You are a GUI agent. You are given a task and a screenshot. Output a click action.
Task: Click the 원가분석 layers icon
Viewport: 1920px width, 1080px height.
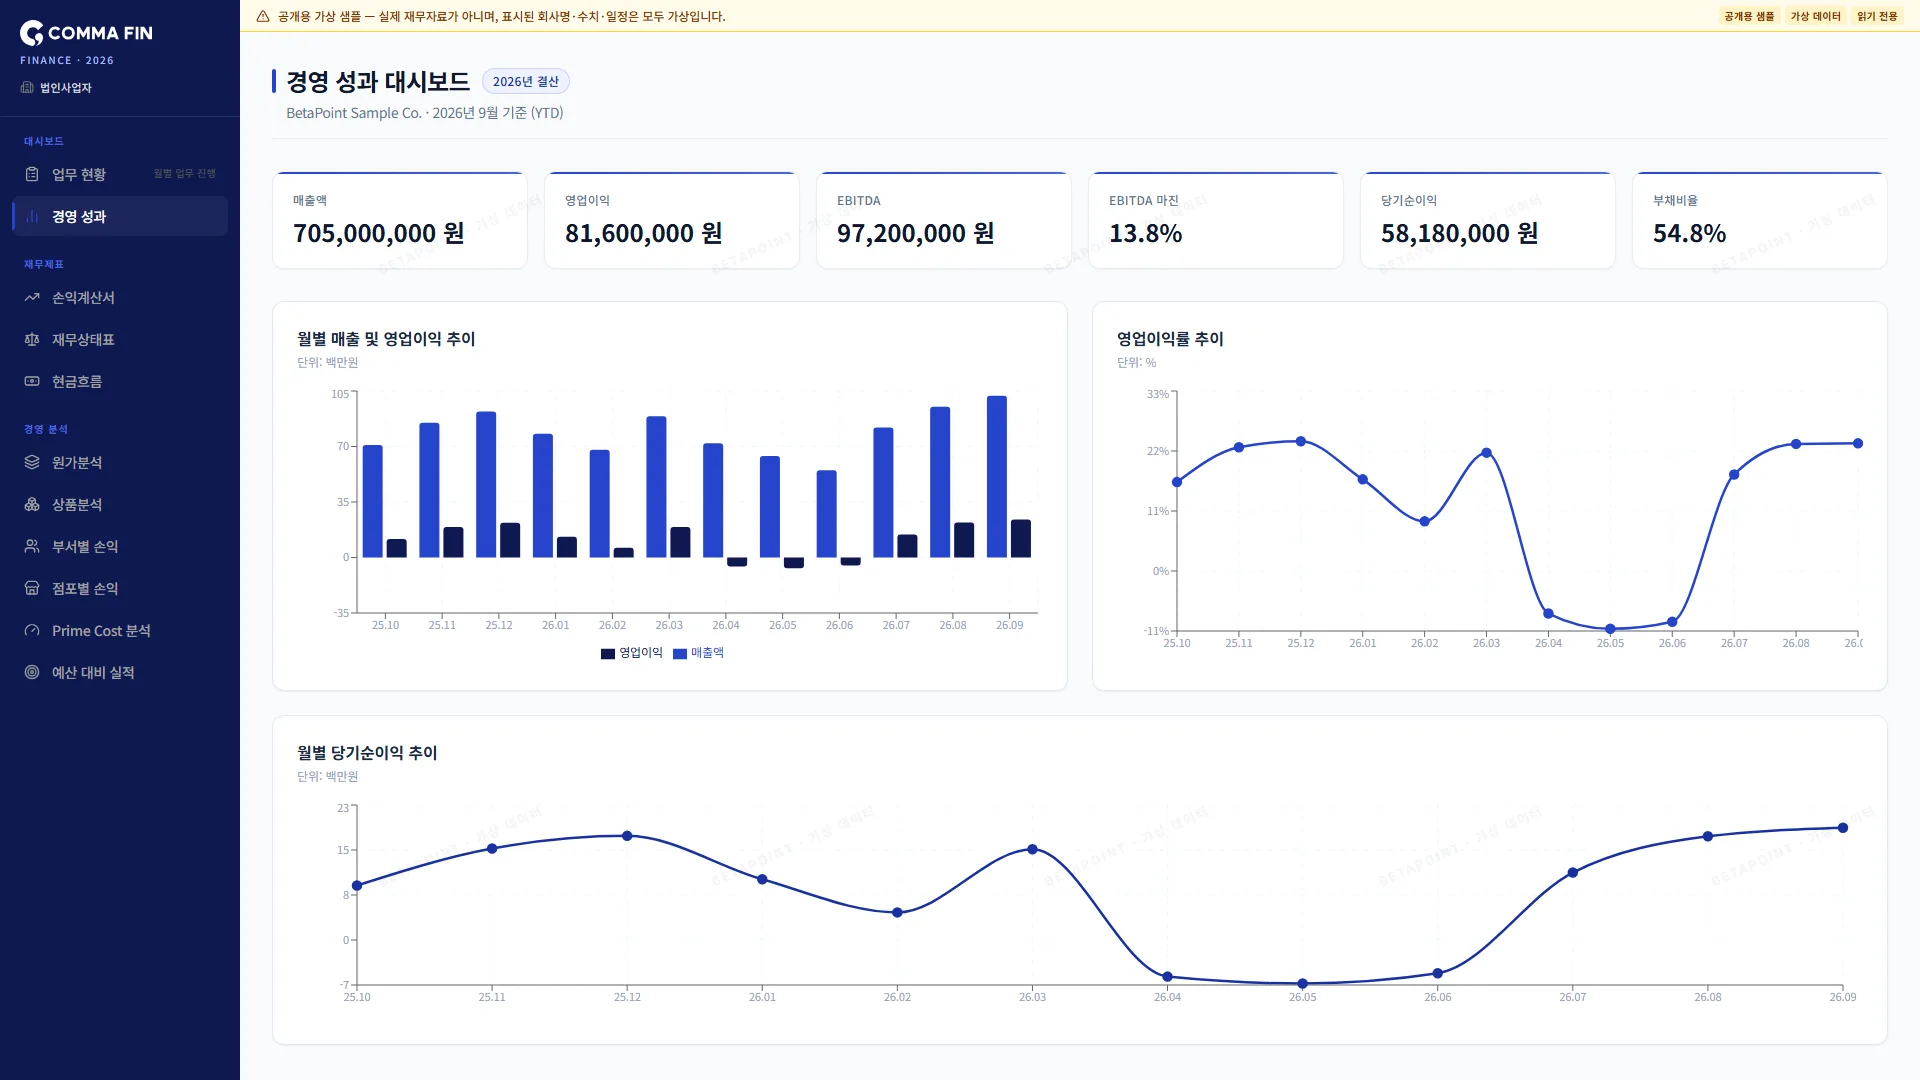click(x=32, y=462)
